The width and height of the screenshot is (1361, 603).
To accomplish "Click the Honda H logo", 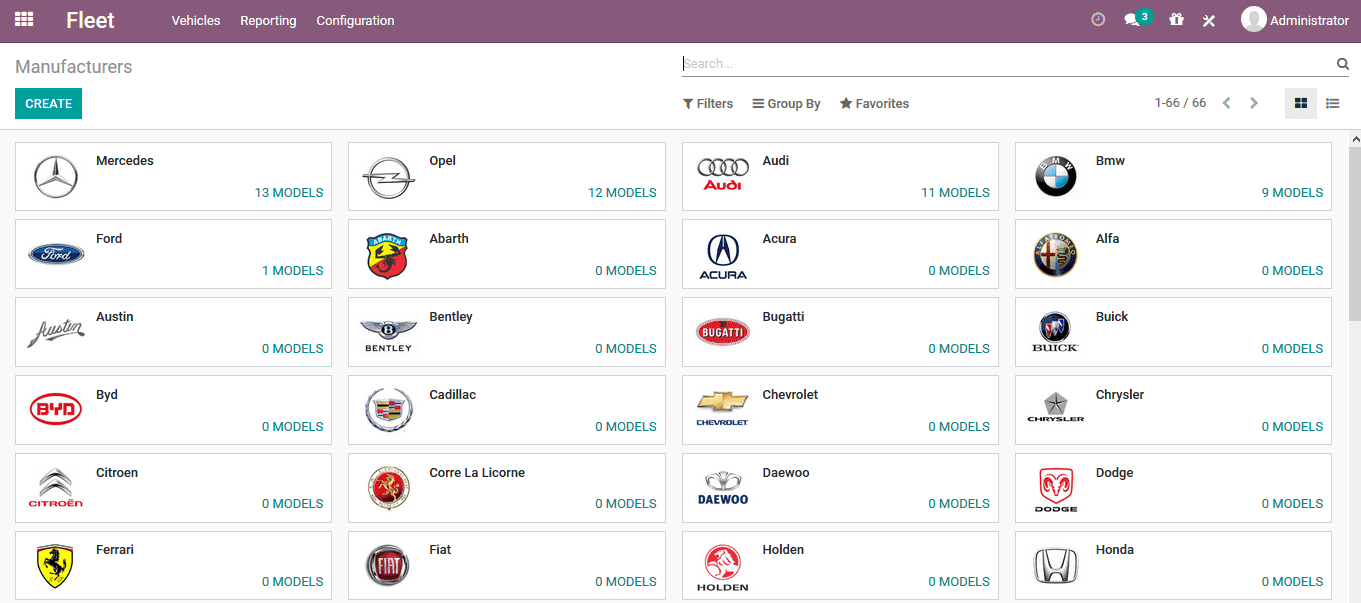I will click(x=1056, y=566).
